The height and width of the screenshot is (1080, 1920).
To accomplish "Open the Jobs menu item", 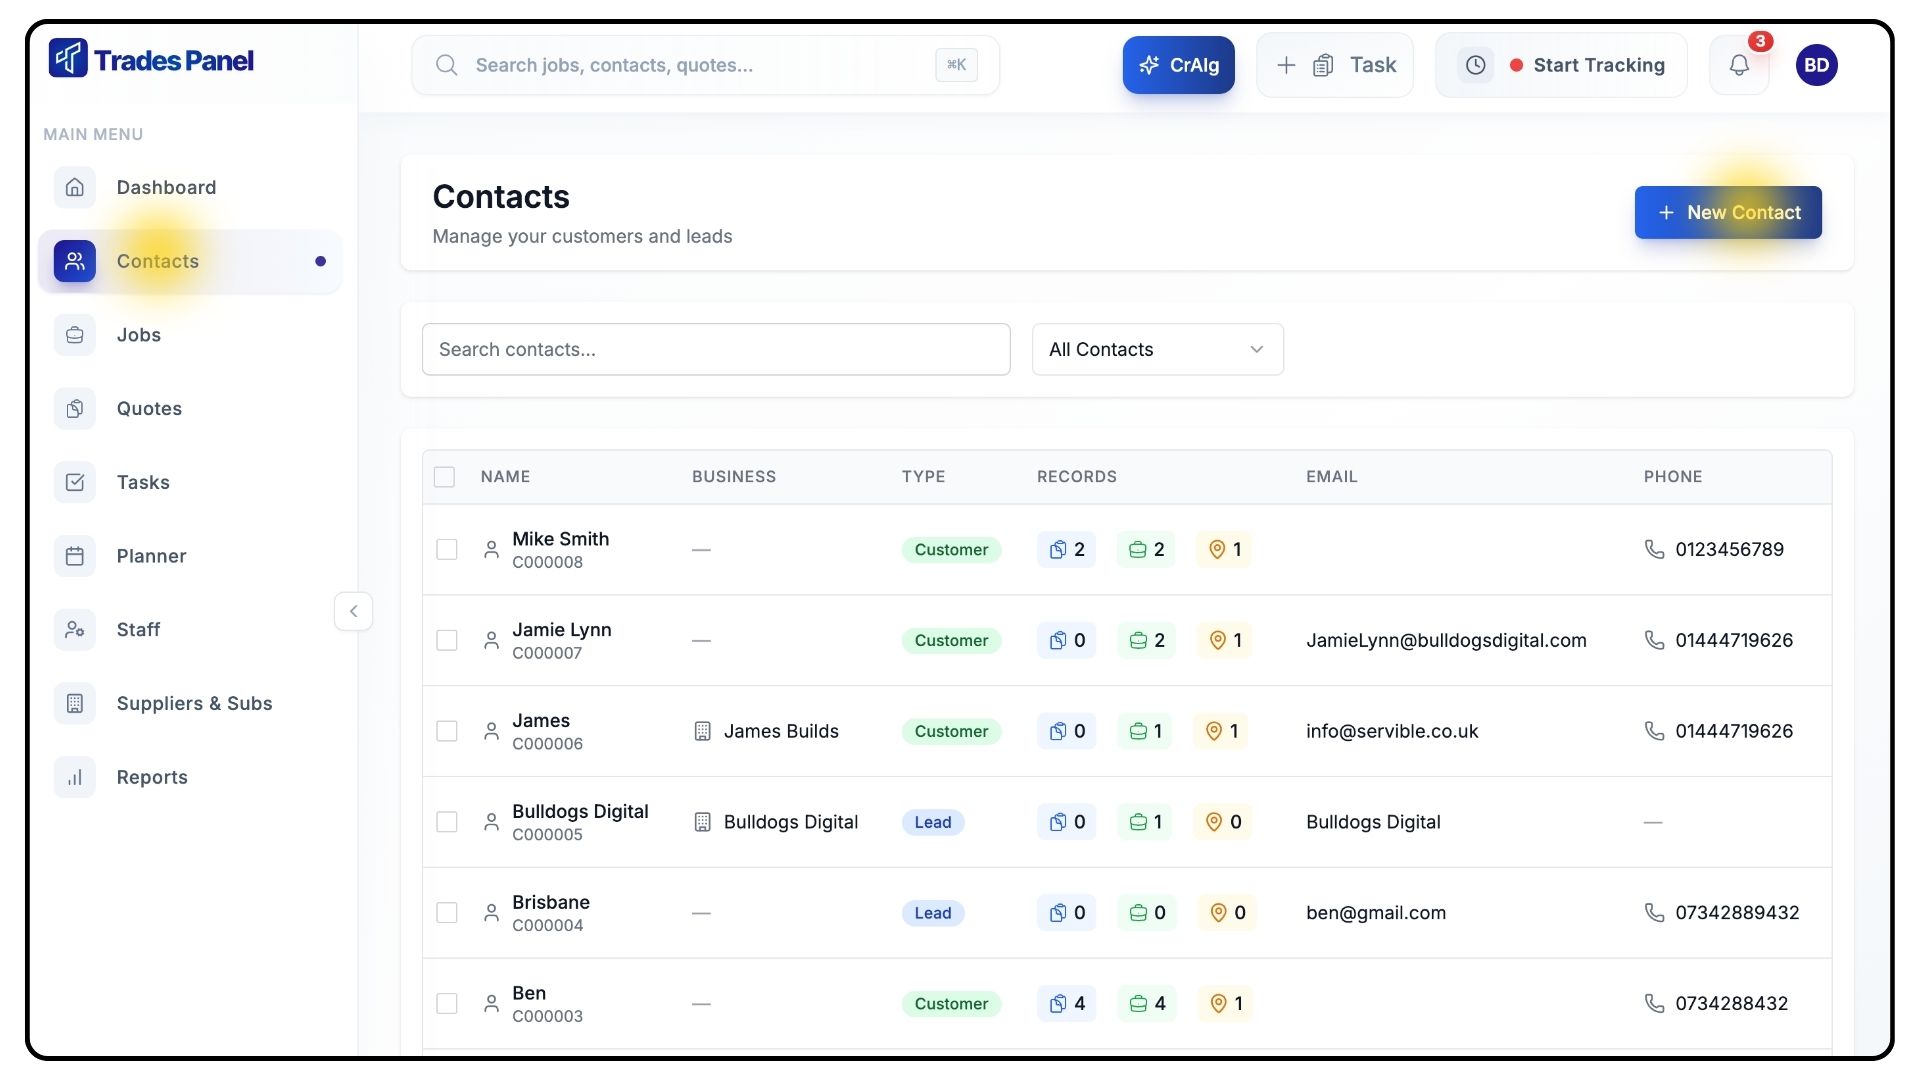I will [x=138, y=335].
